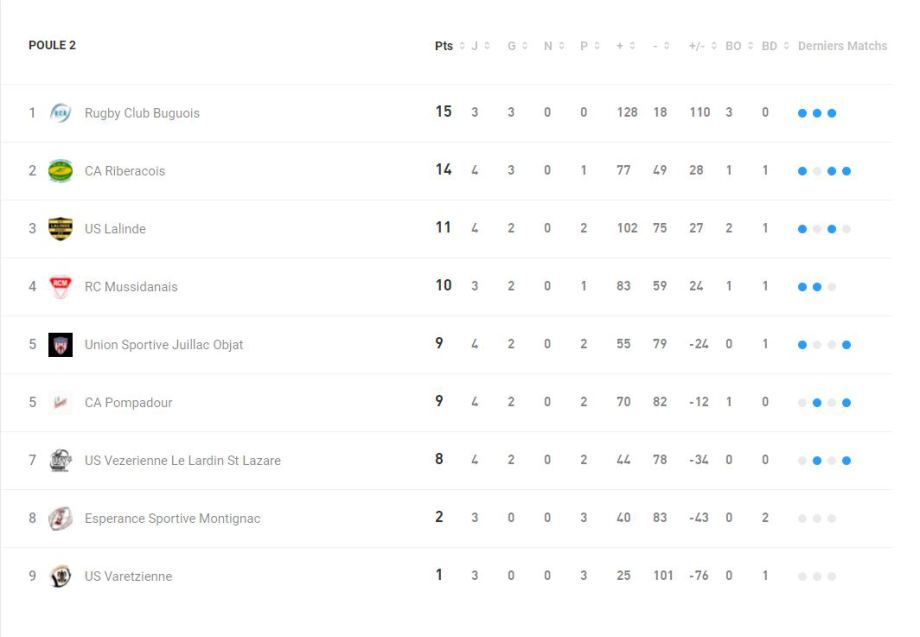Click CA Riberacois's last blue match dot
The height and width of the screenshot is (637, 920).
point(846,171)
